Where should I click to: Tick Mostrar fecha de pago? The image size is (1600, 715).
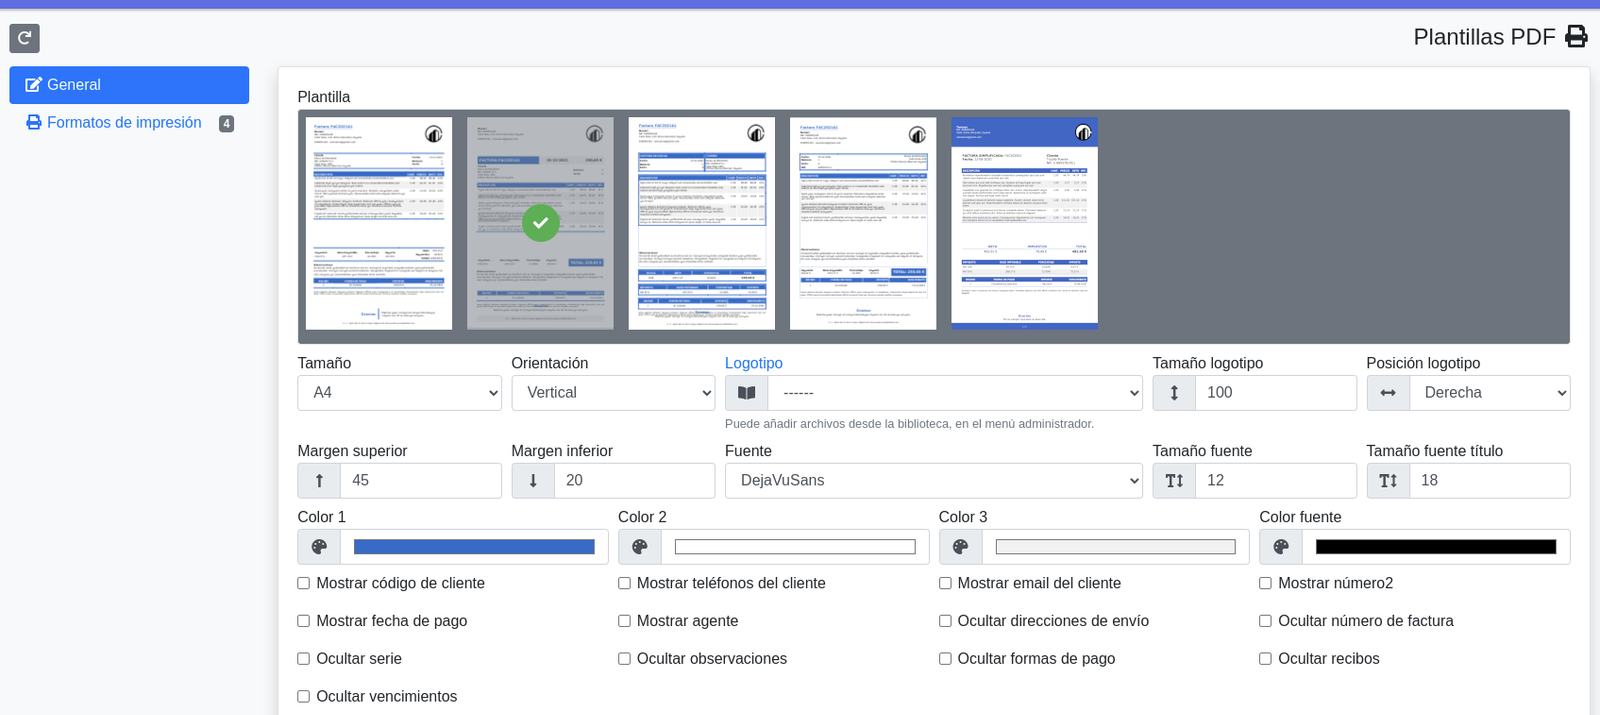click(x=303, y=621)
